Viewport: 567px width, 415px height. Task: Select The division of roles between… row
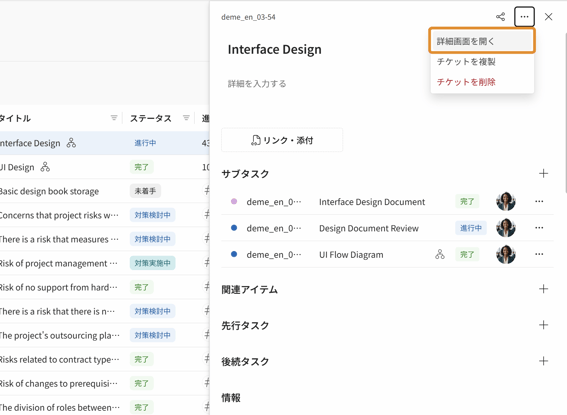60,407
